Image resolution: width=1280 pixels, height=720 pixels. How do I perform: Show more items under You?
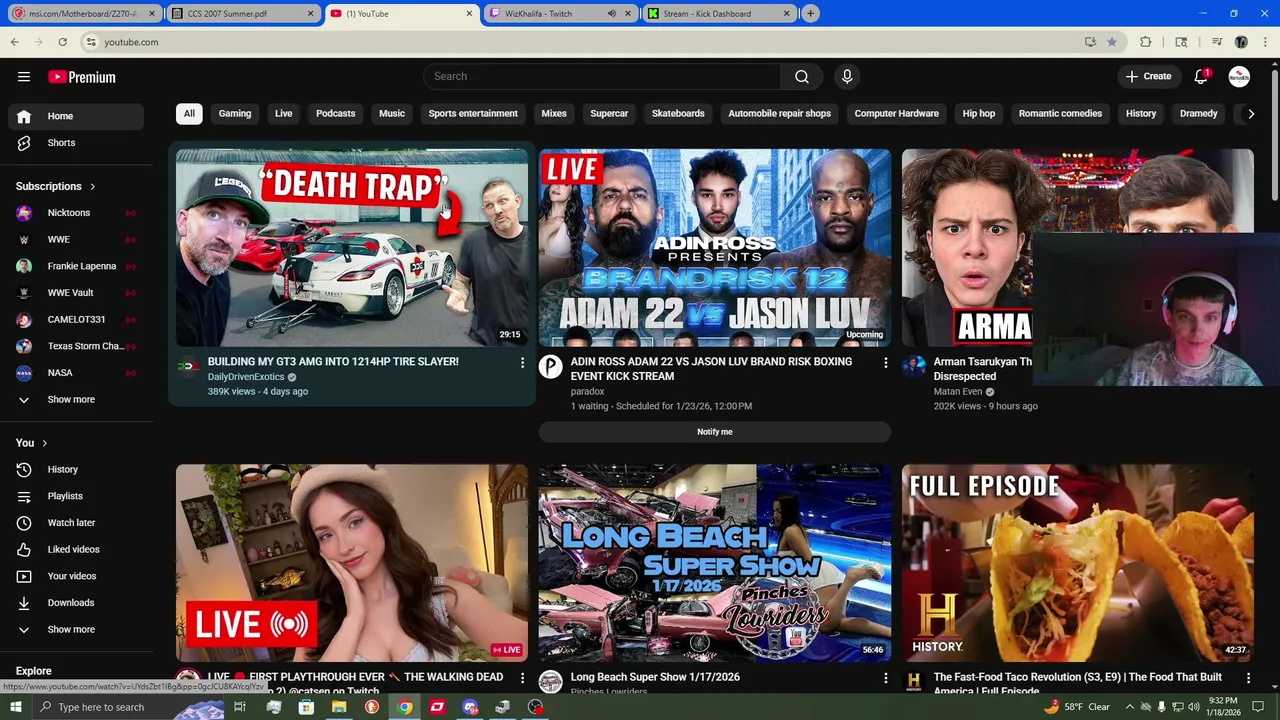click(76, 630)
